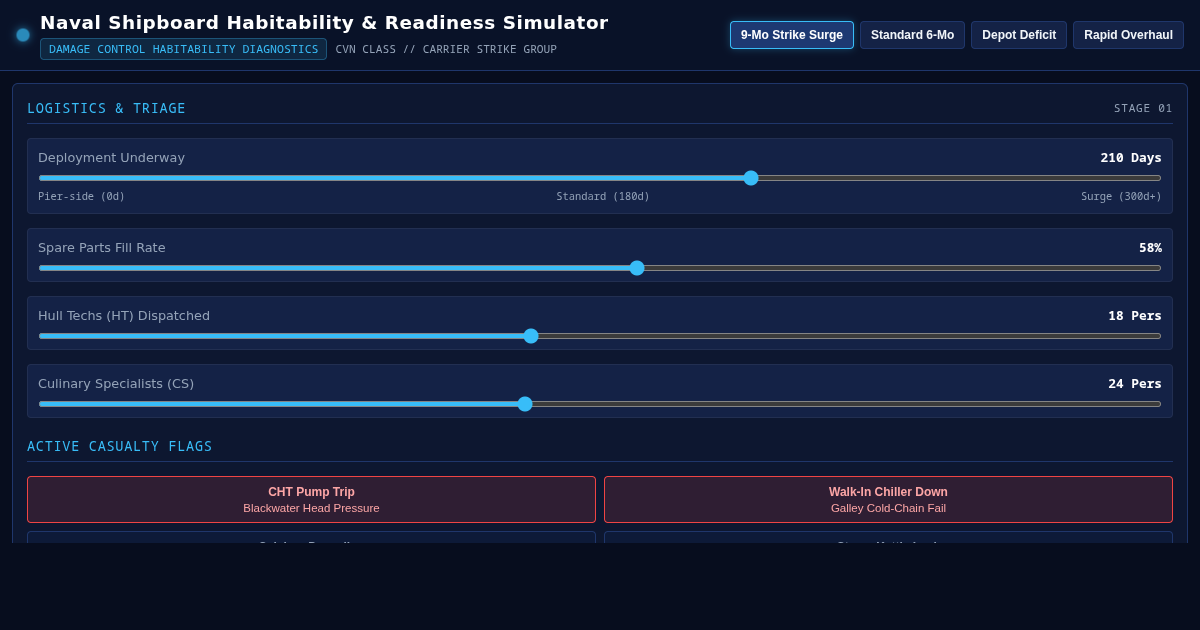Click the Hull Techs (HT) Dispatched label

(124, 315)
